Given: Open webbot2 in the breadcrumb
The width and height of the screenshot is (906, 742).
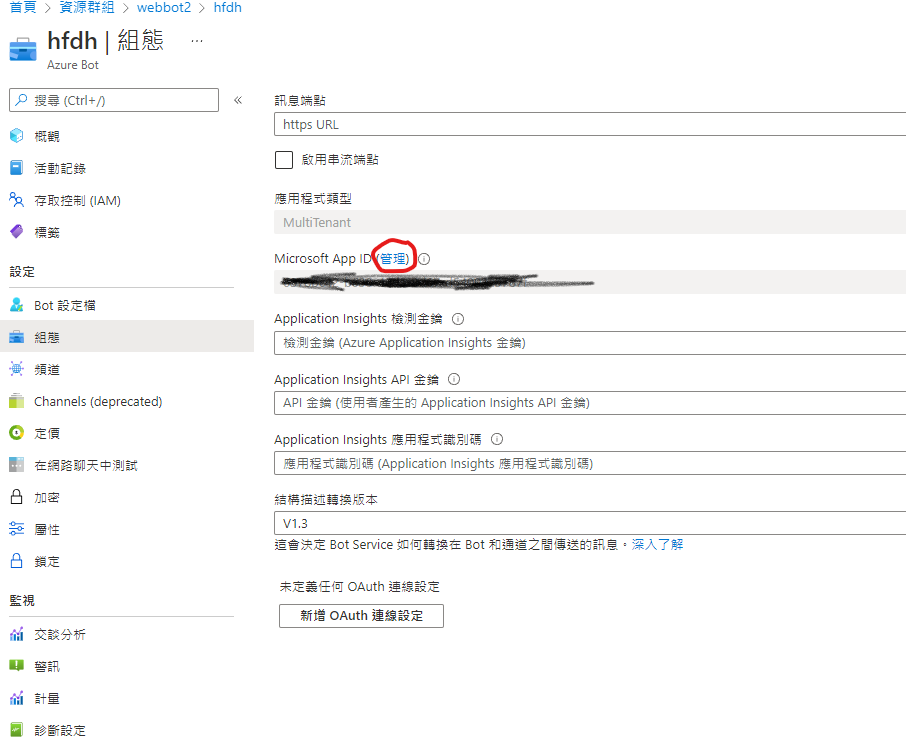Looking at the screenshot, I should (x=164, y=8).
